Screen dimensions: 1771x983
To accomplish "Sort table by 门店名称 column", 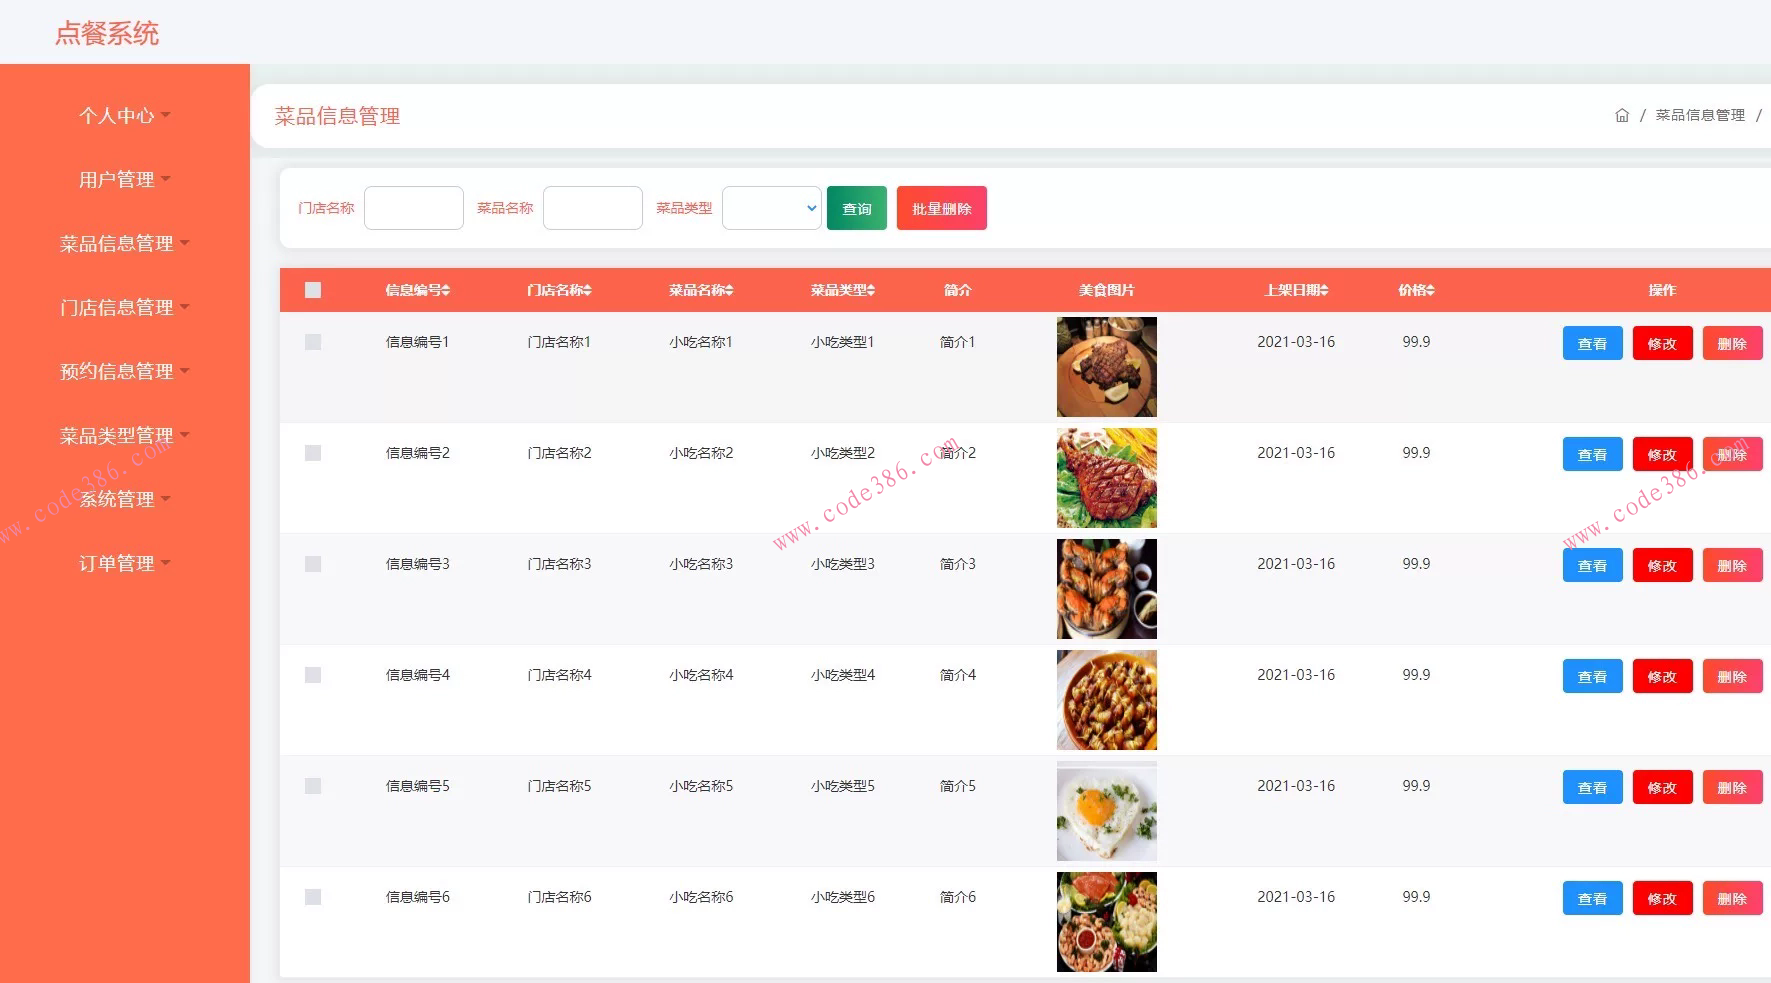I will coord(559,290).
